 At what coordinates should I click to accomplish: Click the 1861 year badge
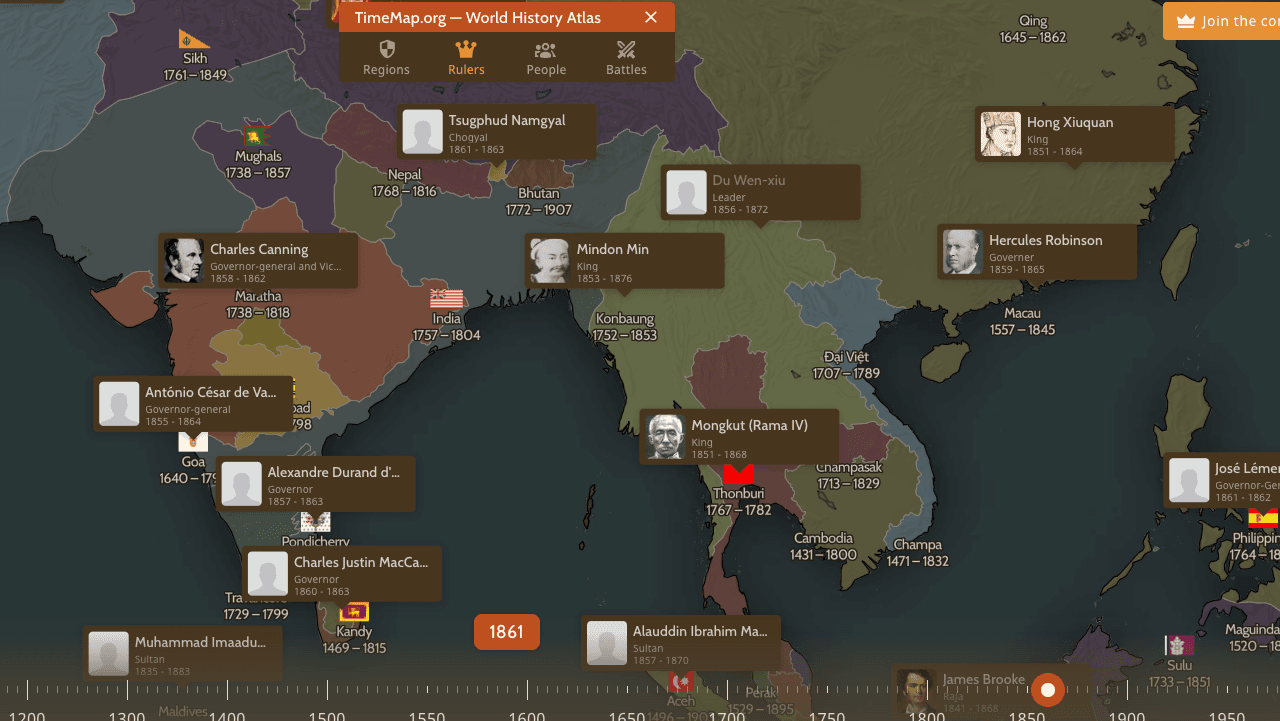click(506, 631)
